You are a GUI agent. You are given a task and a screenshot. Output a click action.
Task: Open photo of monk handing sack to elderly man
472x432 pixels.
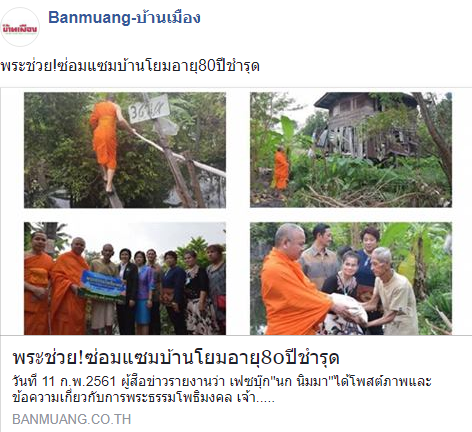[351, 278]
